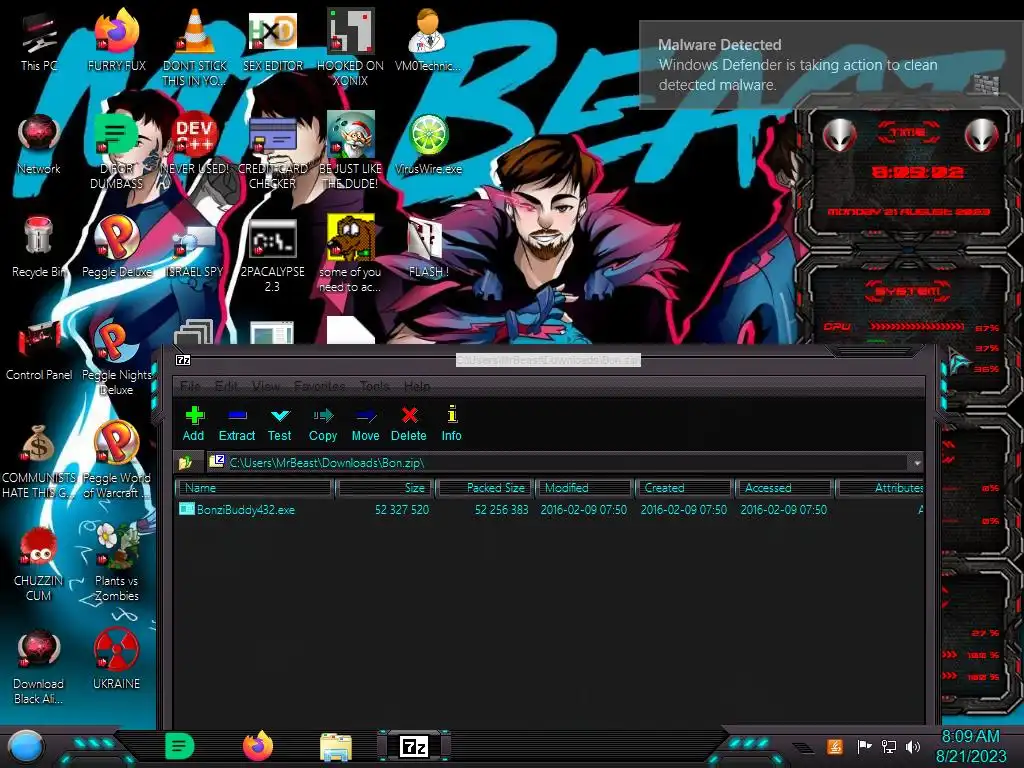Select the VirusWire.exe desktop icon
The height and width of the screenshot is (768, 1024).
click(428, 144)
